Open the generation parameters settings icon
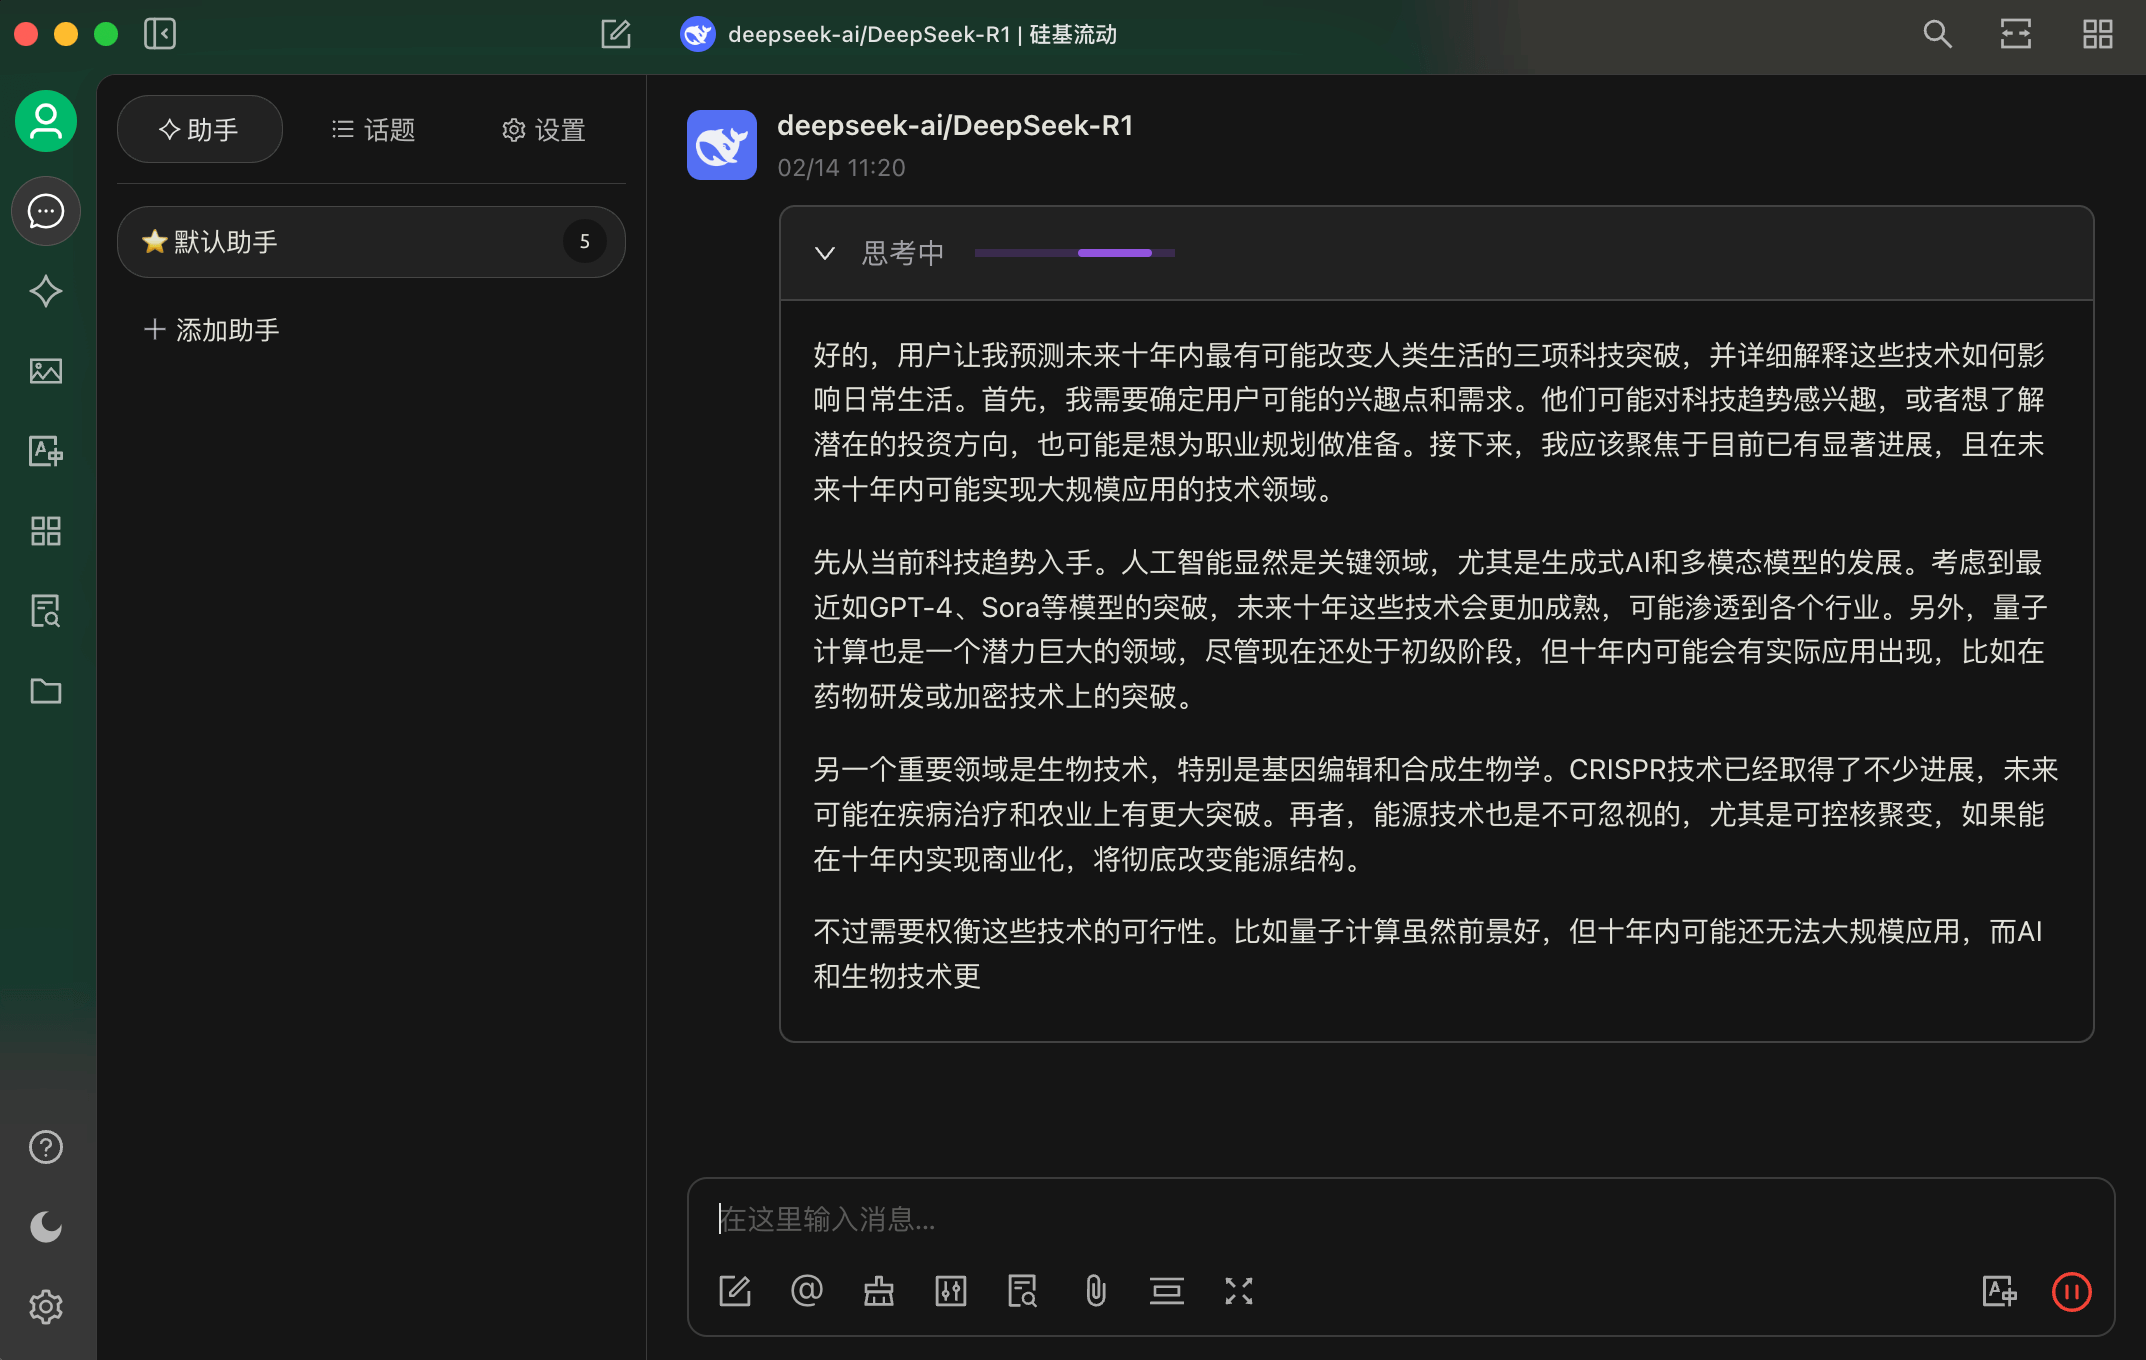 coord(950,1291)
